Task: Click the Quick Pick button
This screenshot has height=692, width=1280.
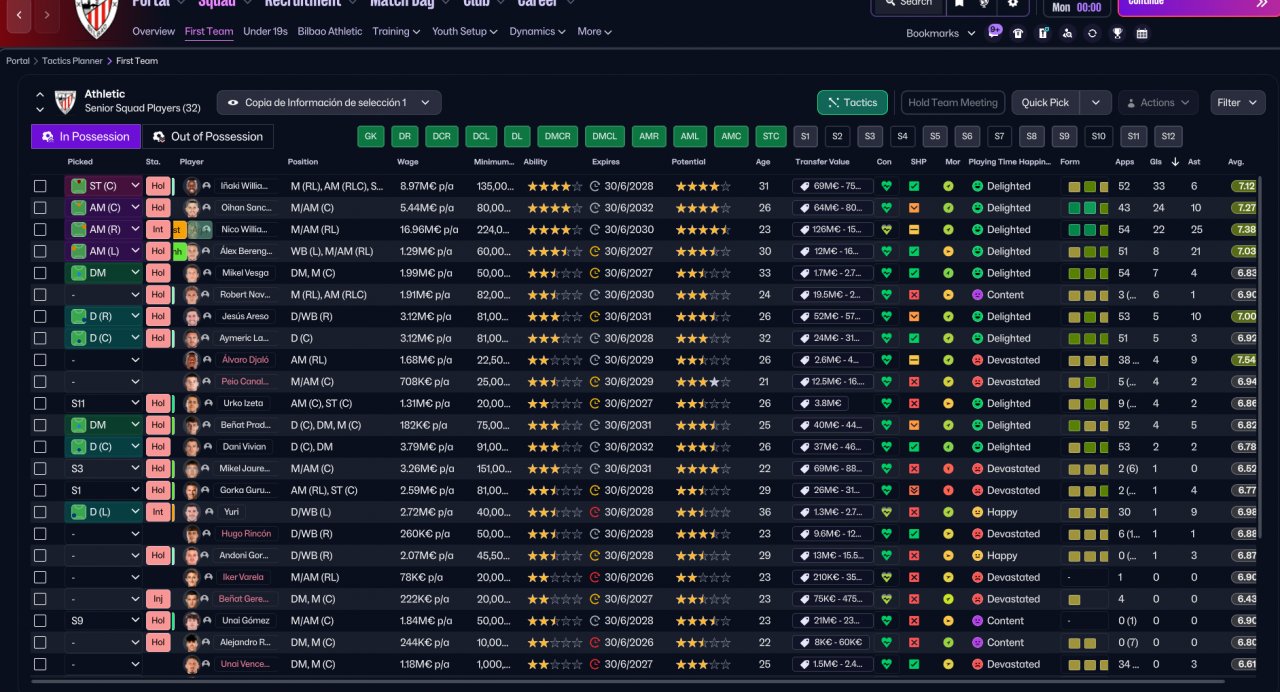Action: point(1045,102)
